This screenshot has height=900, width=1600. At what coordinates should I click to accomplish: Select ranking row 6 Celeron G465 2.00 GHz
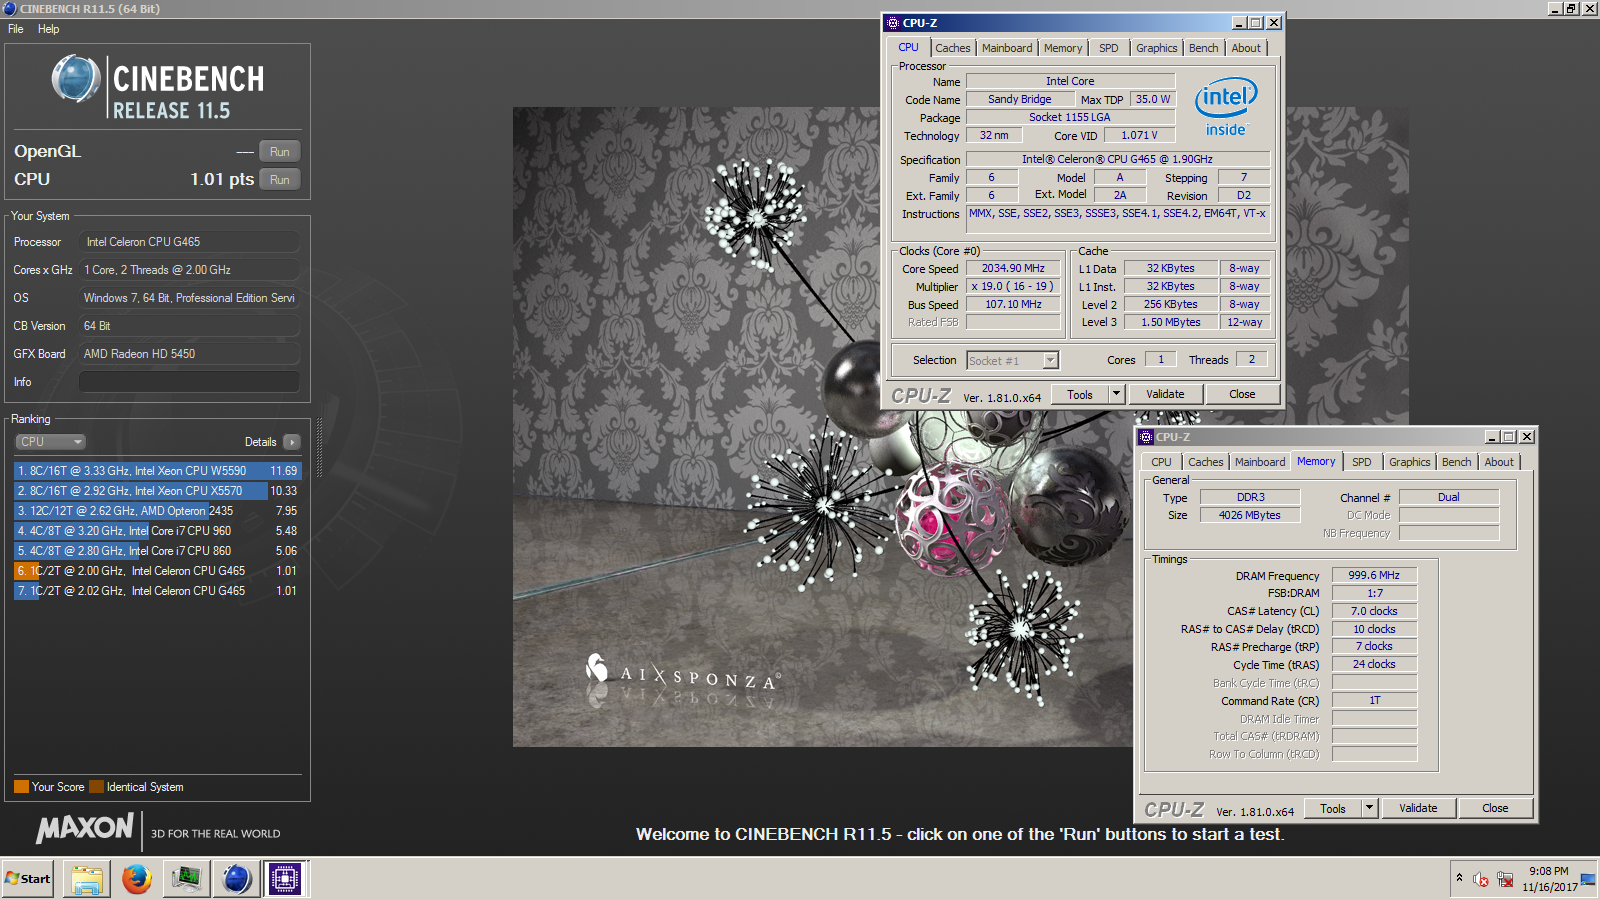click(x=158, y=571)
